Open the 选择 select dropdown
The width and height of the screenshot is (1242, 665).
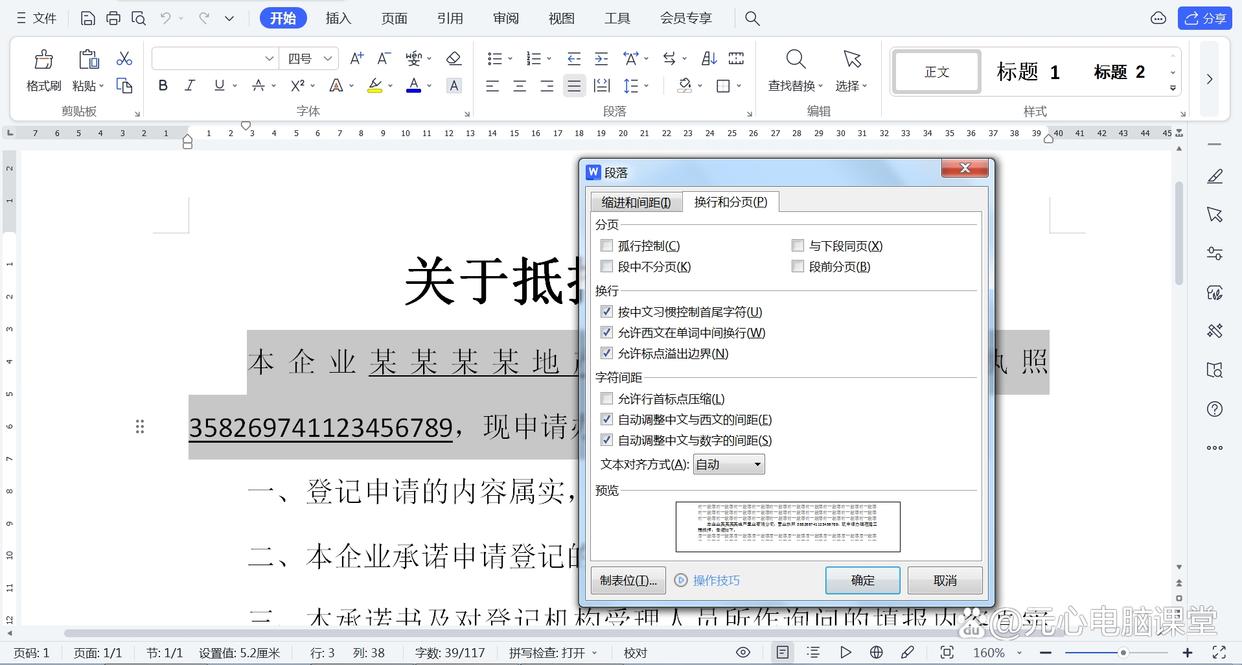(852, 86)
